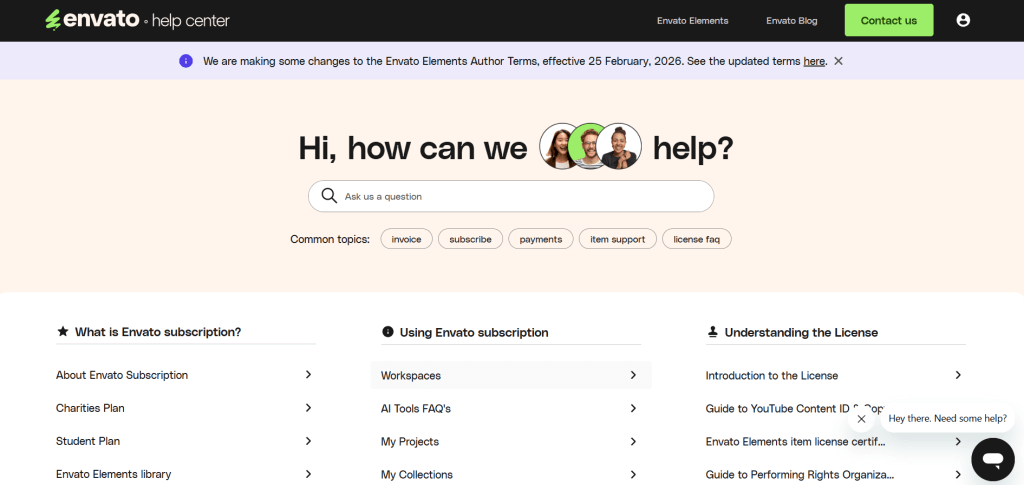Open the About Envato Subscription article

[122, 375]
